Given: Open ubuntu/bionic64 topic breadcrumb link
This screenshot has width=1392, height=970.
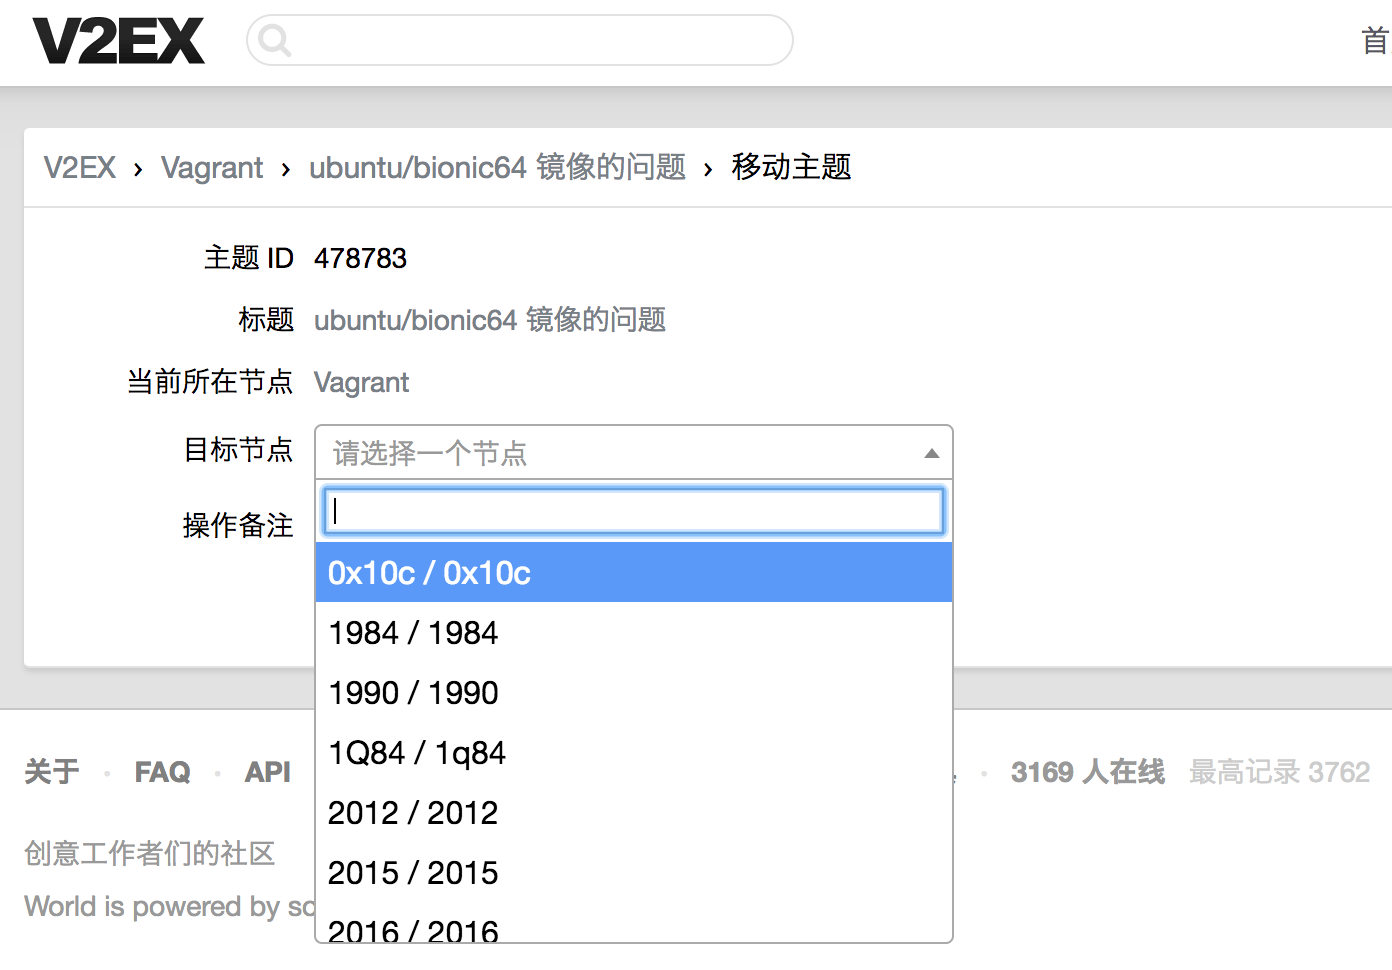Looking at the screenshot, I should (x=497, y=167).
